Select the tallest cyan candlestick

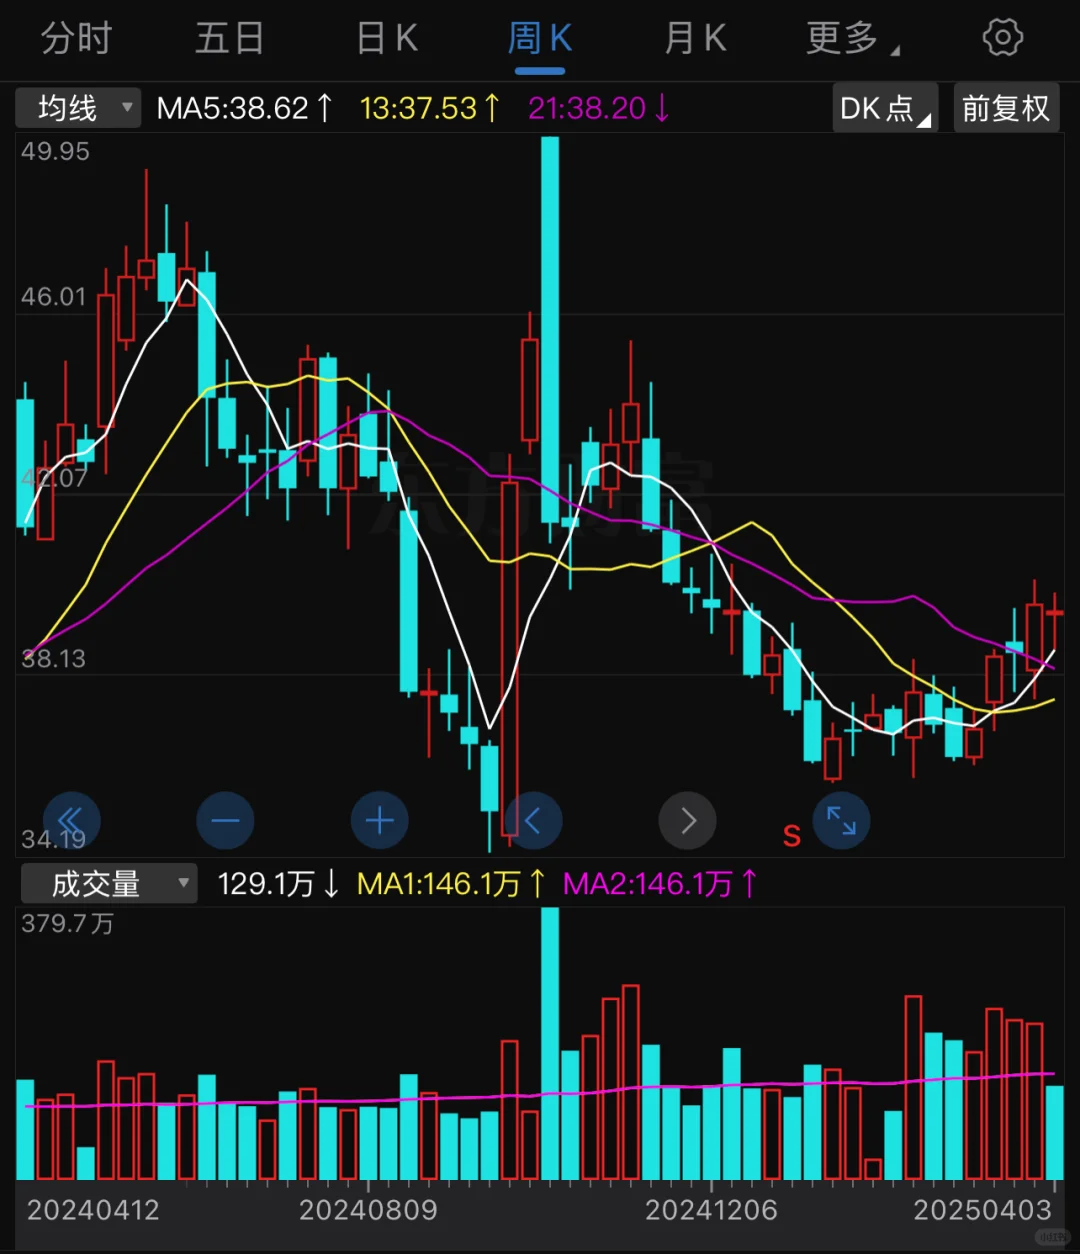(550, 330)
